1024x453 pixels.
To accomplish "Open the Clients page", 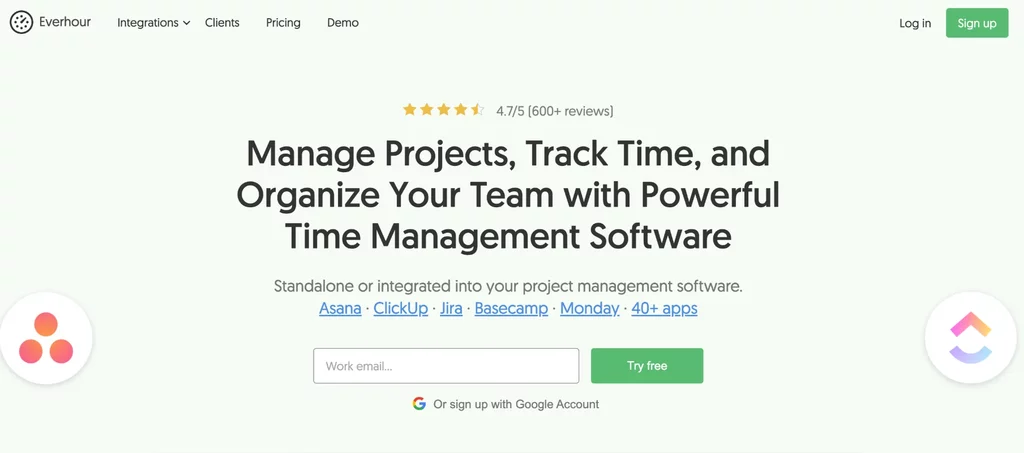I will pos(222,23).
